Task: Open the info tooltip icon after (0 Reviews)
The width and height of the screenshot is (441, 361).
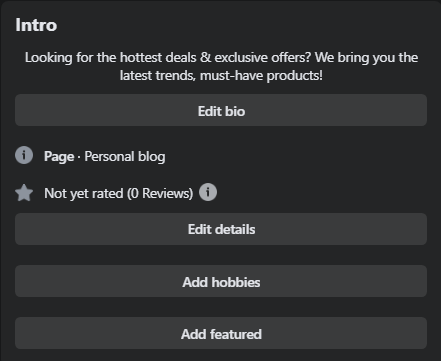Action: pos(208,192)
